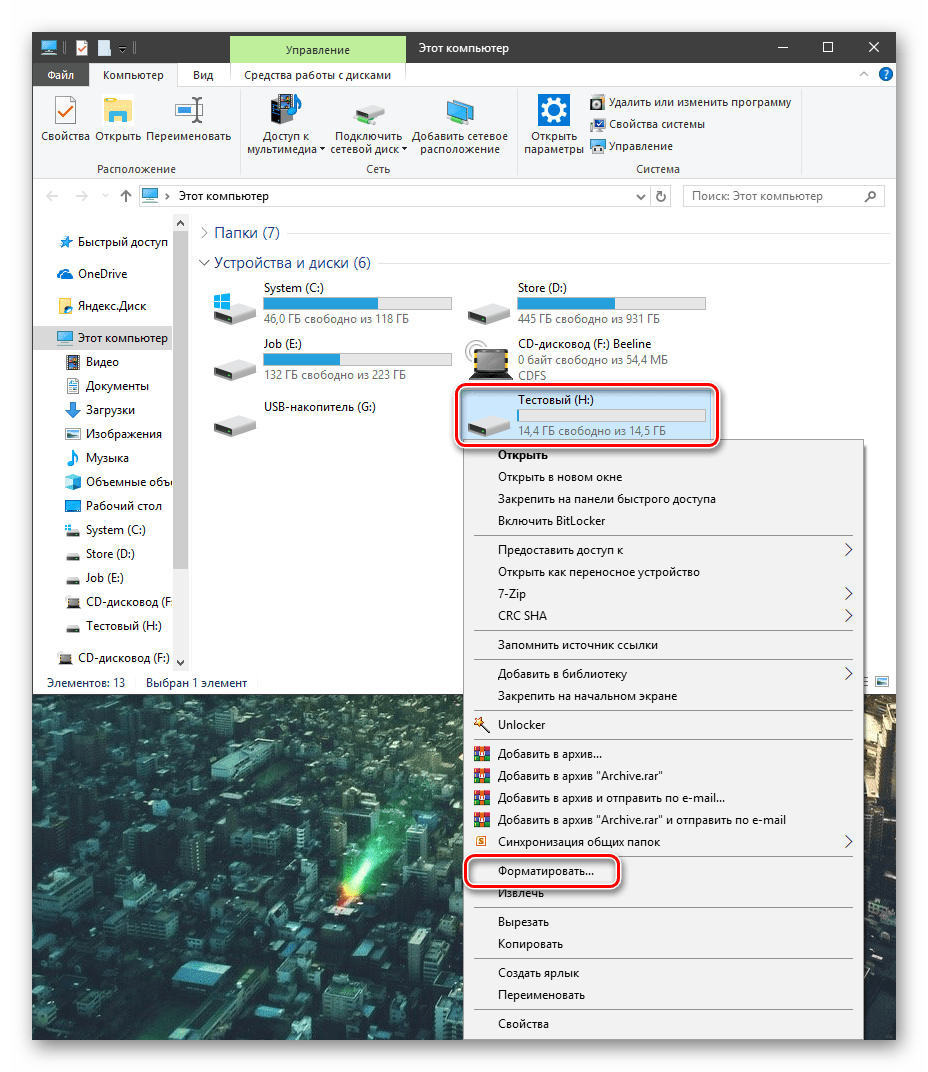
Task: Click the help question mark icon
Action: (x=885, y=75)
